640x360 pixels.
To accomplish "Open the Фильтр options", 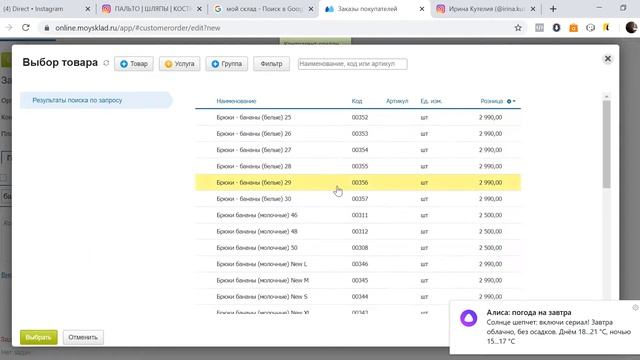I will point(271,64).
